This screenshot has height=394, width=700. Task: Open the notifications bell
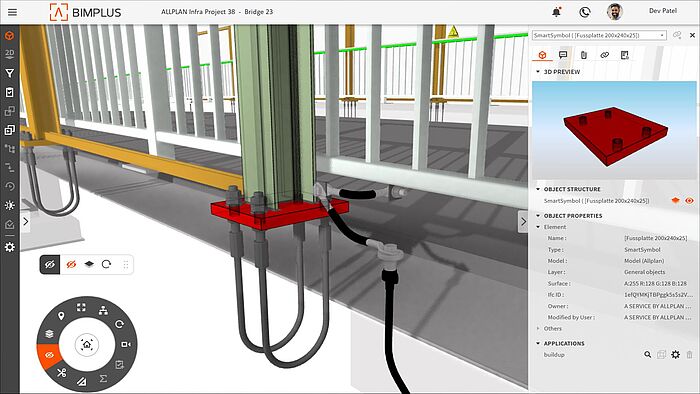pyautogui.click(x=557, y=12)
